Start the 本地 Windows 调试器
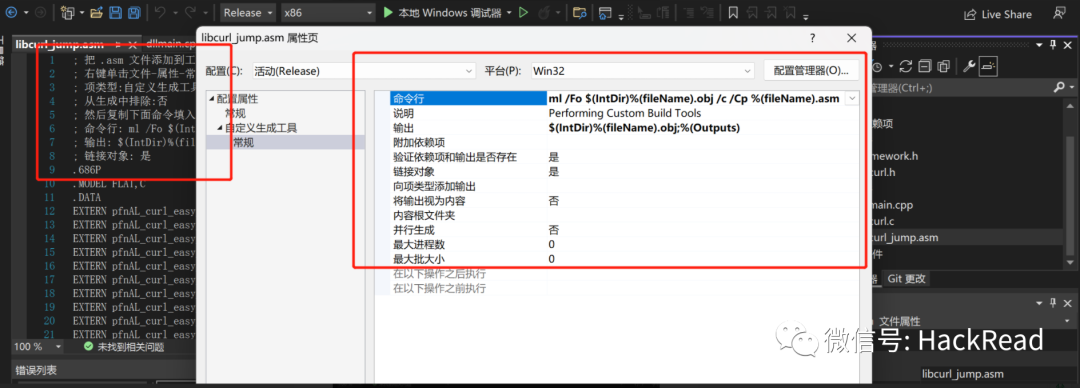Image resolution: width=1080 pixels, height=388 pixels. 443,12
